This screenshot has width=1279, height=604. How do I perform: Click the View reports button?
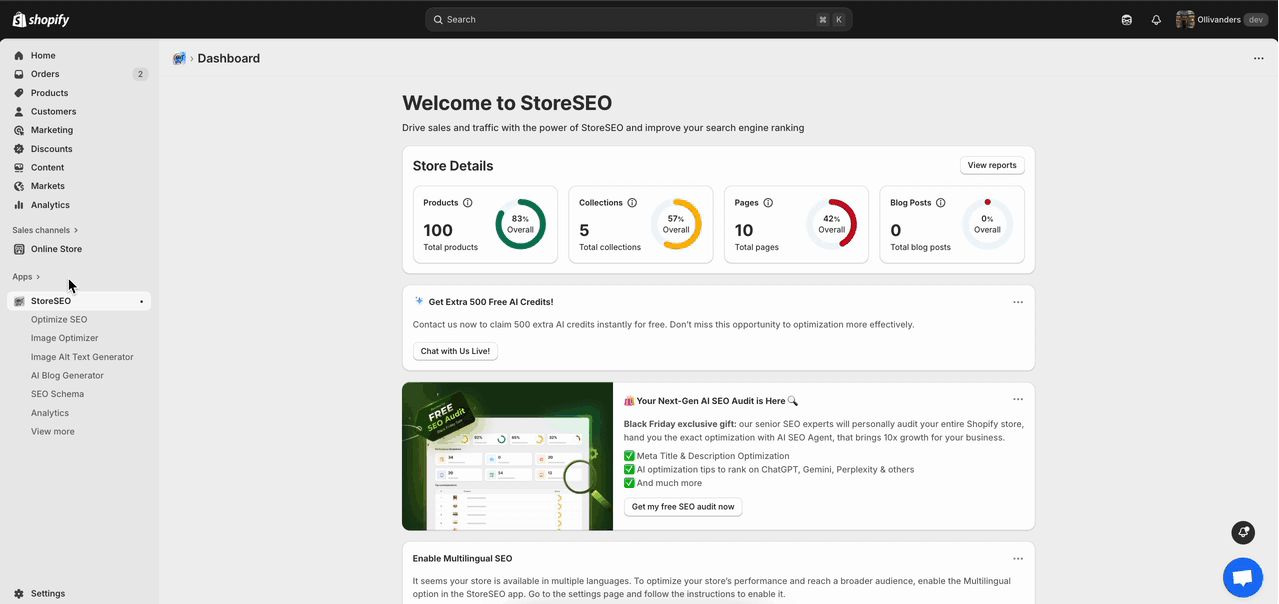pyautogui.click(x=991, y=164)
